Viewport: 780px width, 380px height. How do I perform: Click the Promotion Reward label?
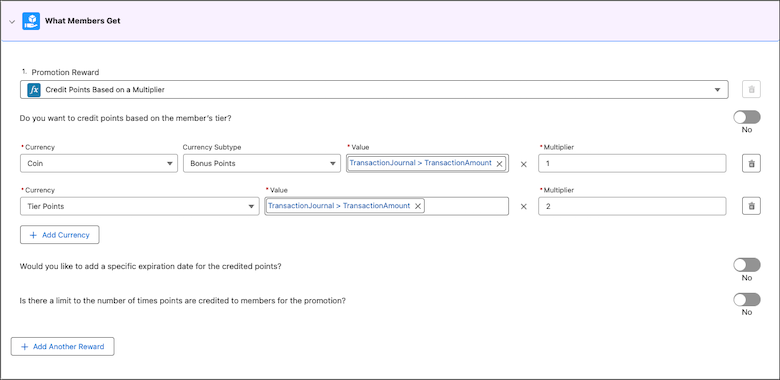click(x=65, y=72)
